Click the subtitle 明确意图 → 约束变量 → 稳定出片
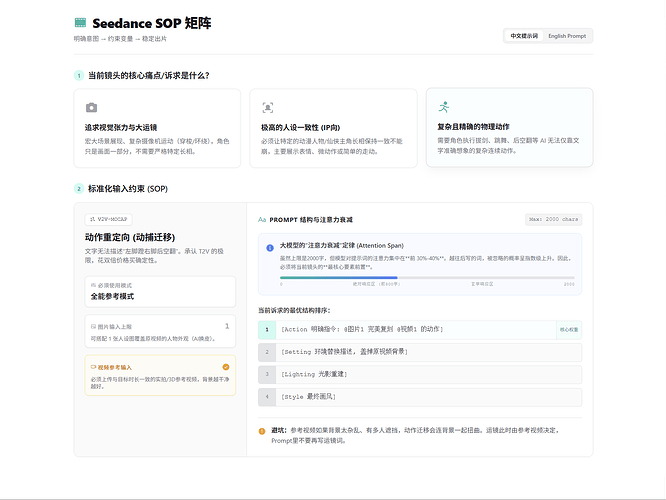666x500 pixels. pos(120,39)
